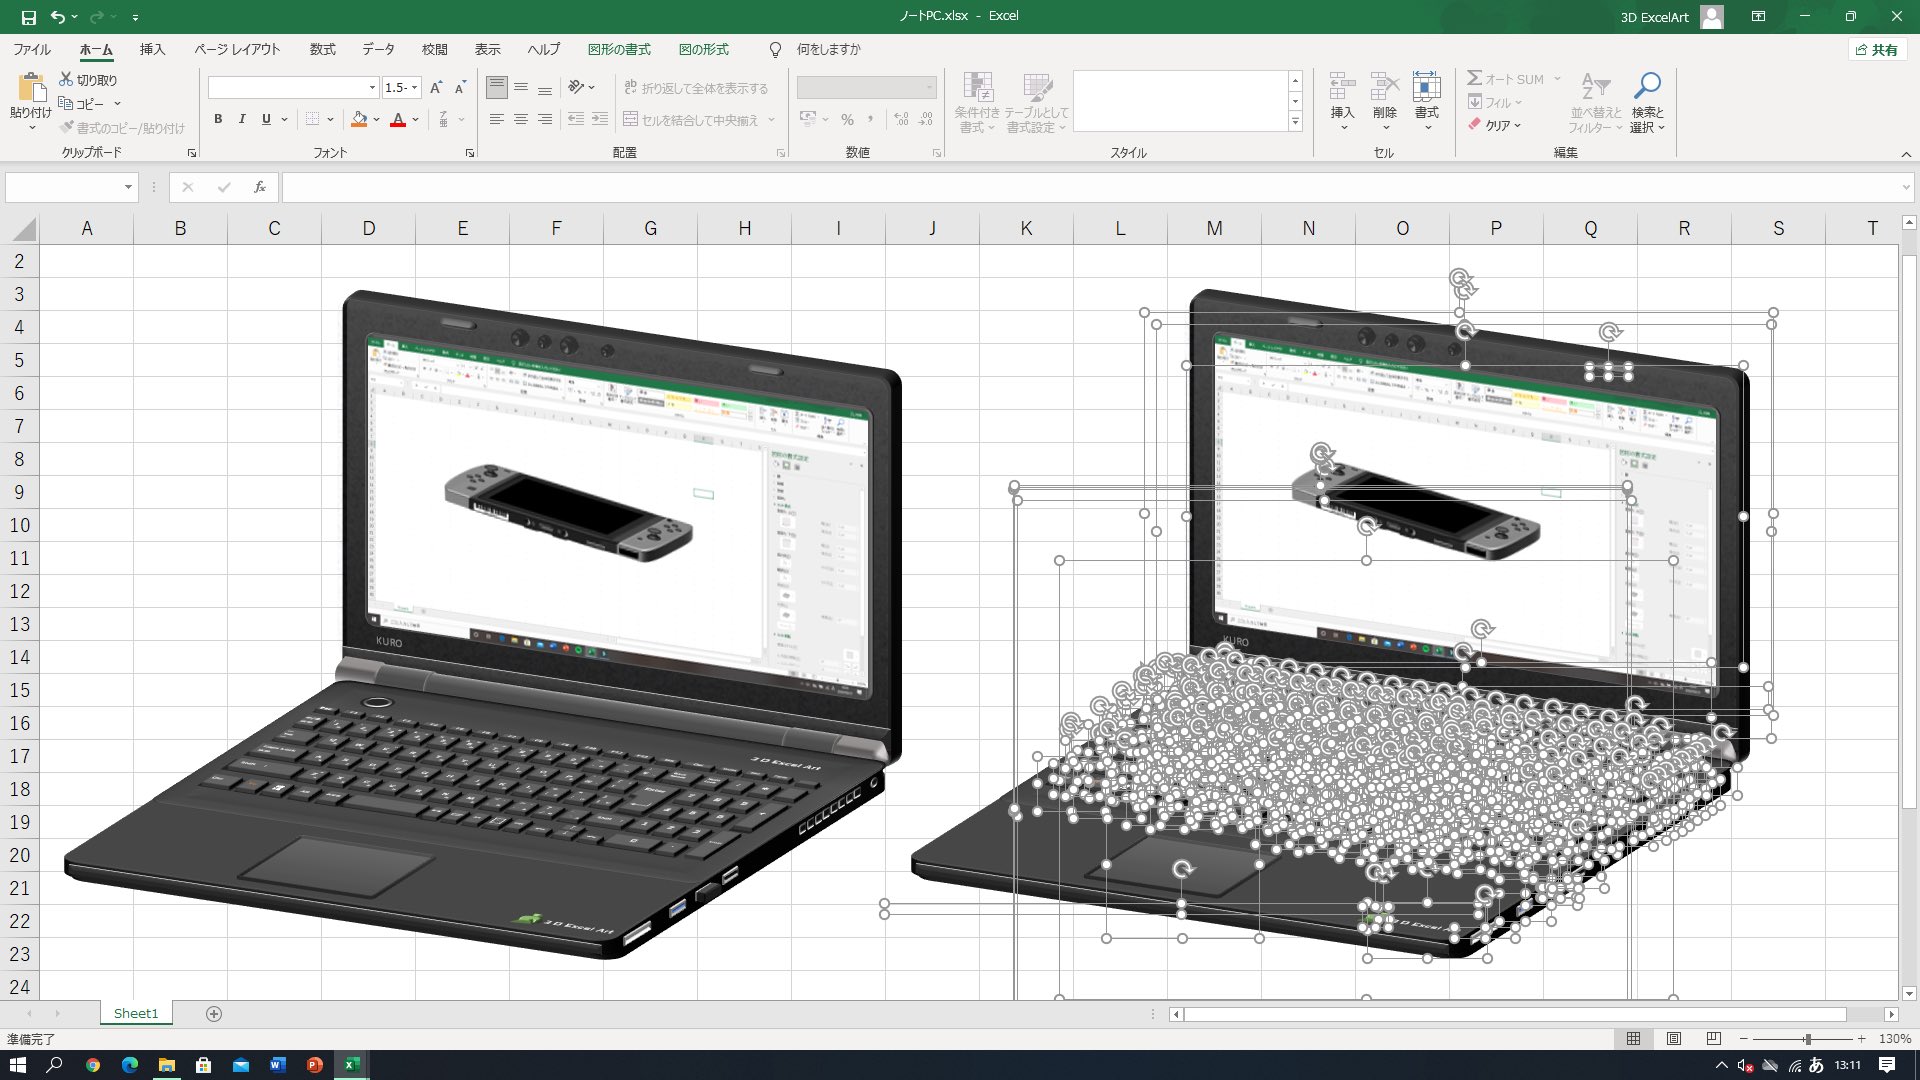Click the Decrease Indent icon
The image size is (1920, 1080).
click(576, 119)
